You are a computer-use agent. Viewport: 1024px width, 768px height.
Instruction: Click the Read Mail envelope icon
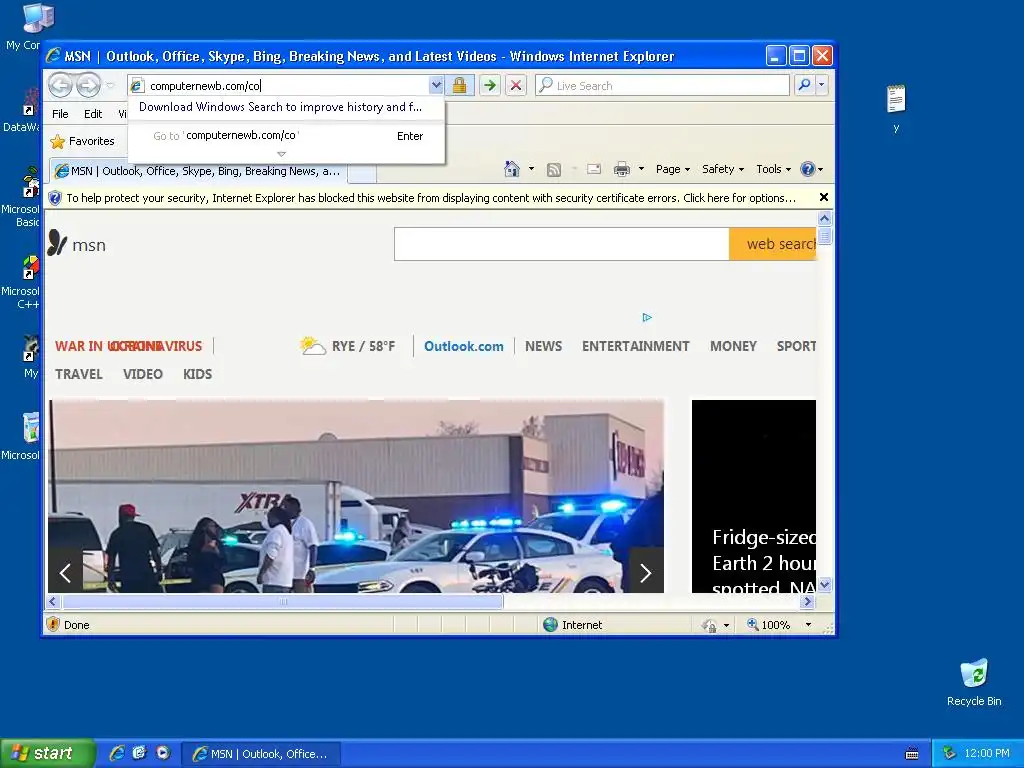(594, 169)
